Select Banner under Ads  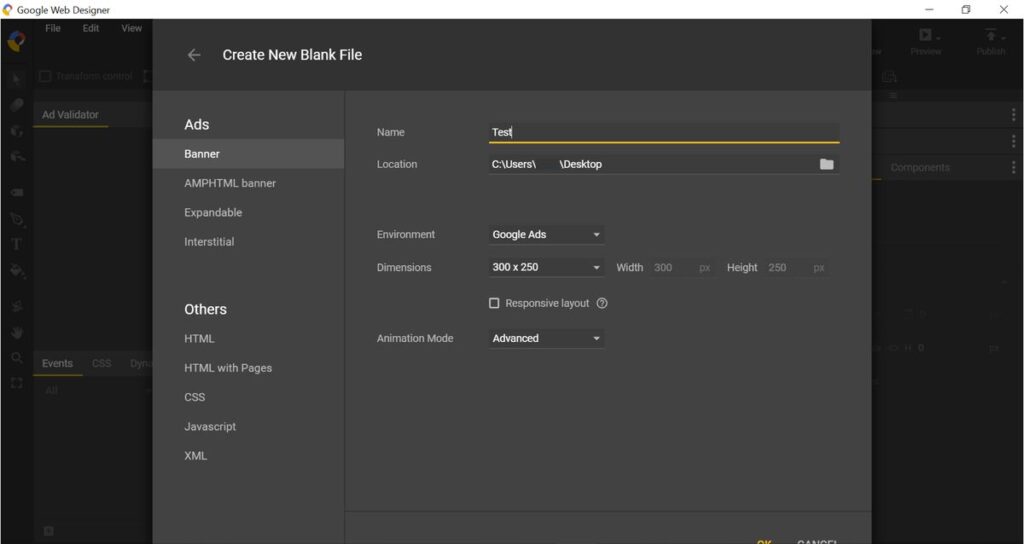(x=248, y=154)
